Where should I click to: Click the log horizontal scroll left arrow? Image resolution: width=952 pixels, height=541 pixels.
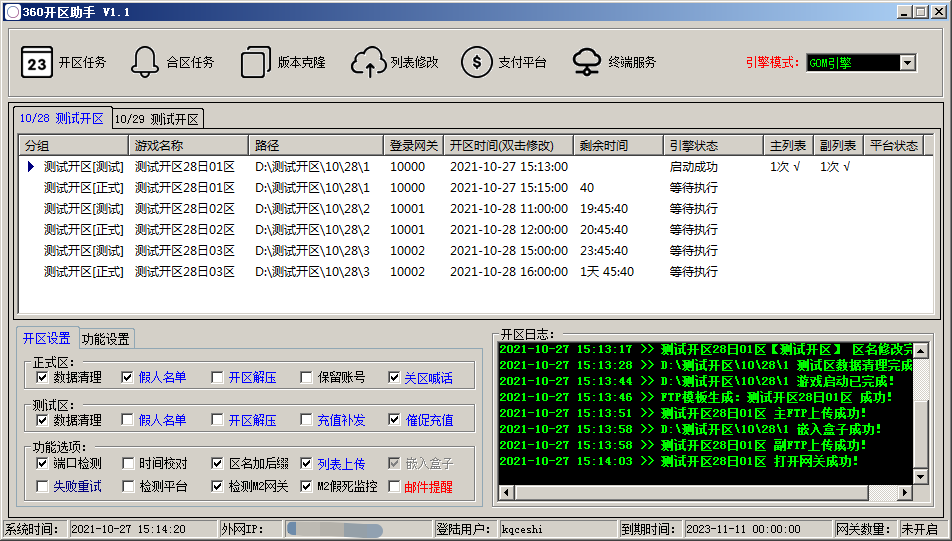pos(506,492)
